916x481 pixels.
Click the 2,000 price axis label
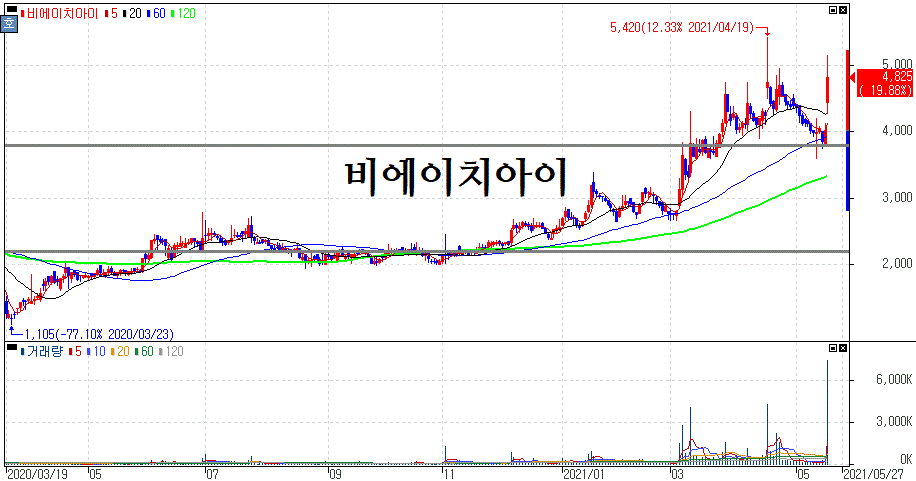pos(897,264)
